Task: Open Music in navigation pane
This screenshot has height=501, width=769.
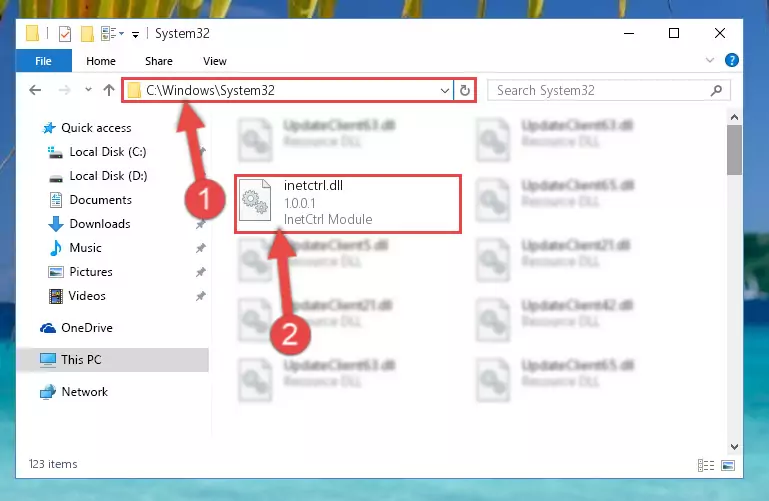Action: [85, 248]
